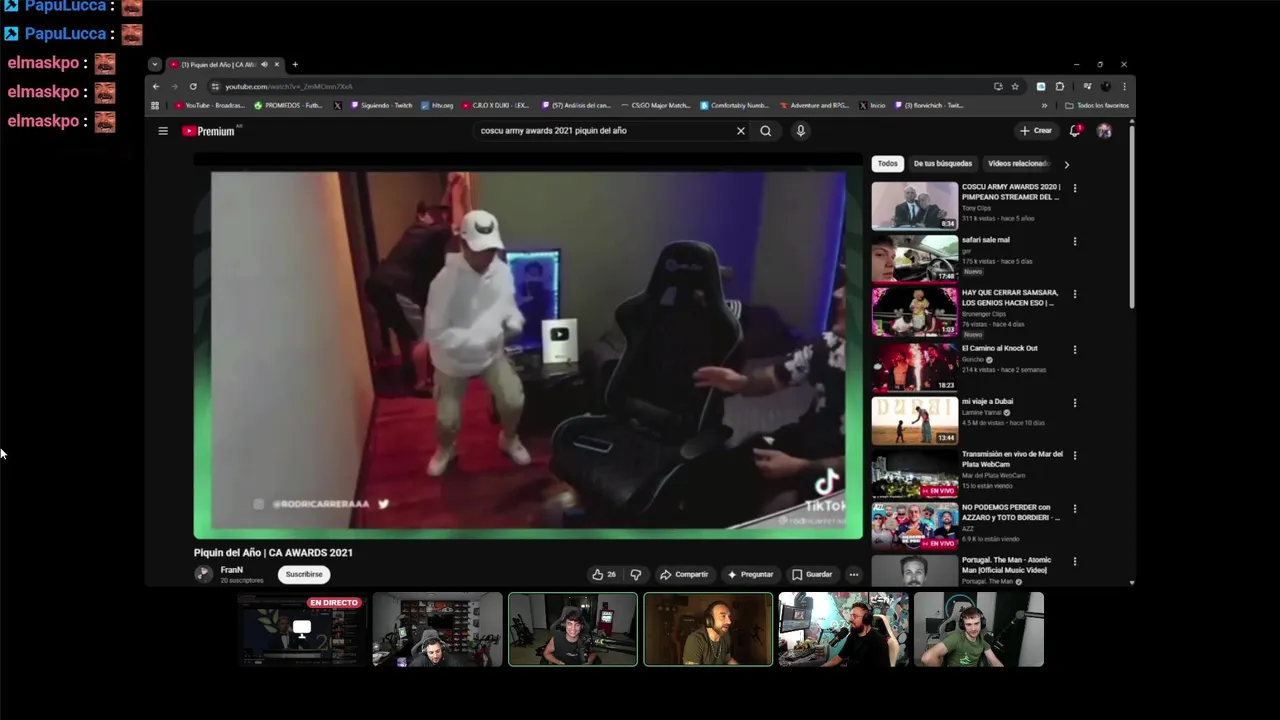Click the Preguntar button
This screenshot has height=720, width=1280.
click(x=750, y=574)
